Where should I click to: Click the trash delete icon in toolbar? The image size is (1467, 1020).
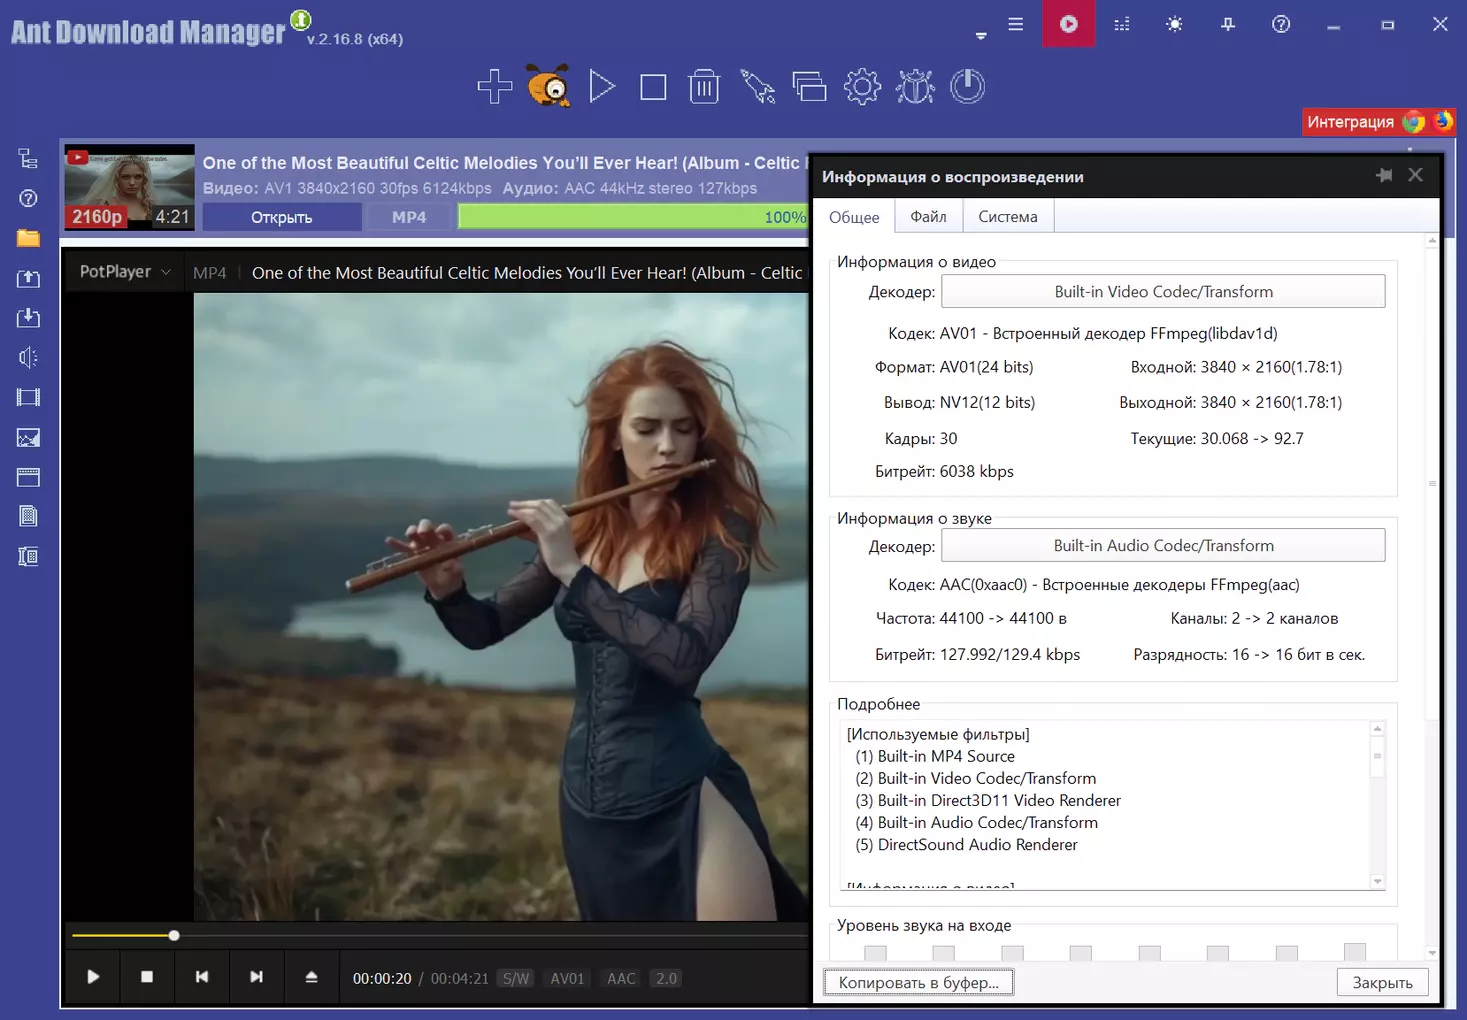pos(704,87)
